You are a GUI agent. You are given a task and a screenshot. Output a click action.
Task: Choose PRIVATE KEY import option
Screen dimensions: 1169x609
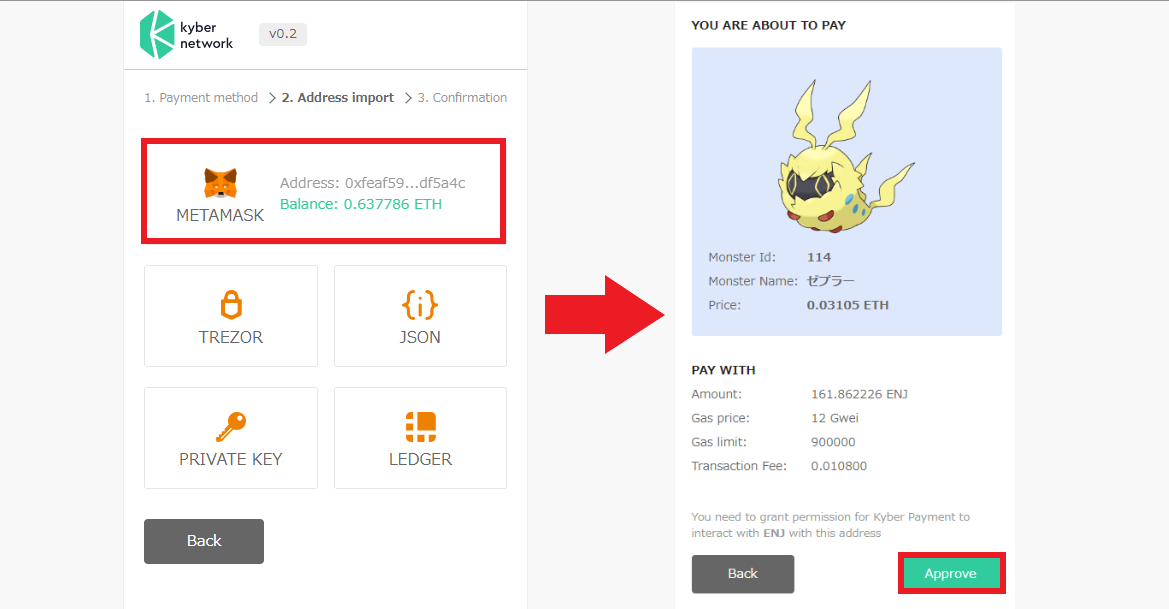(x=231, y=438)
